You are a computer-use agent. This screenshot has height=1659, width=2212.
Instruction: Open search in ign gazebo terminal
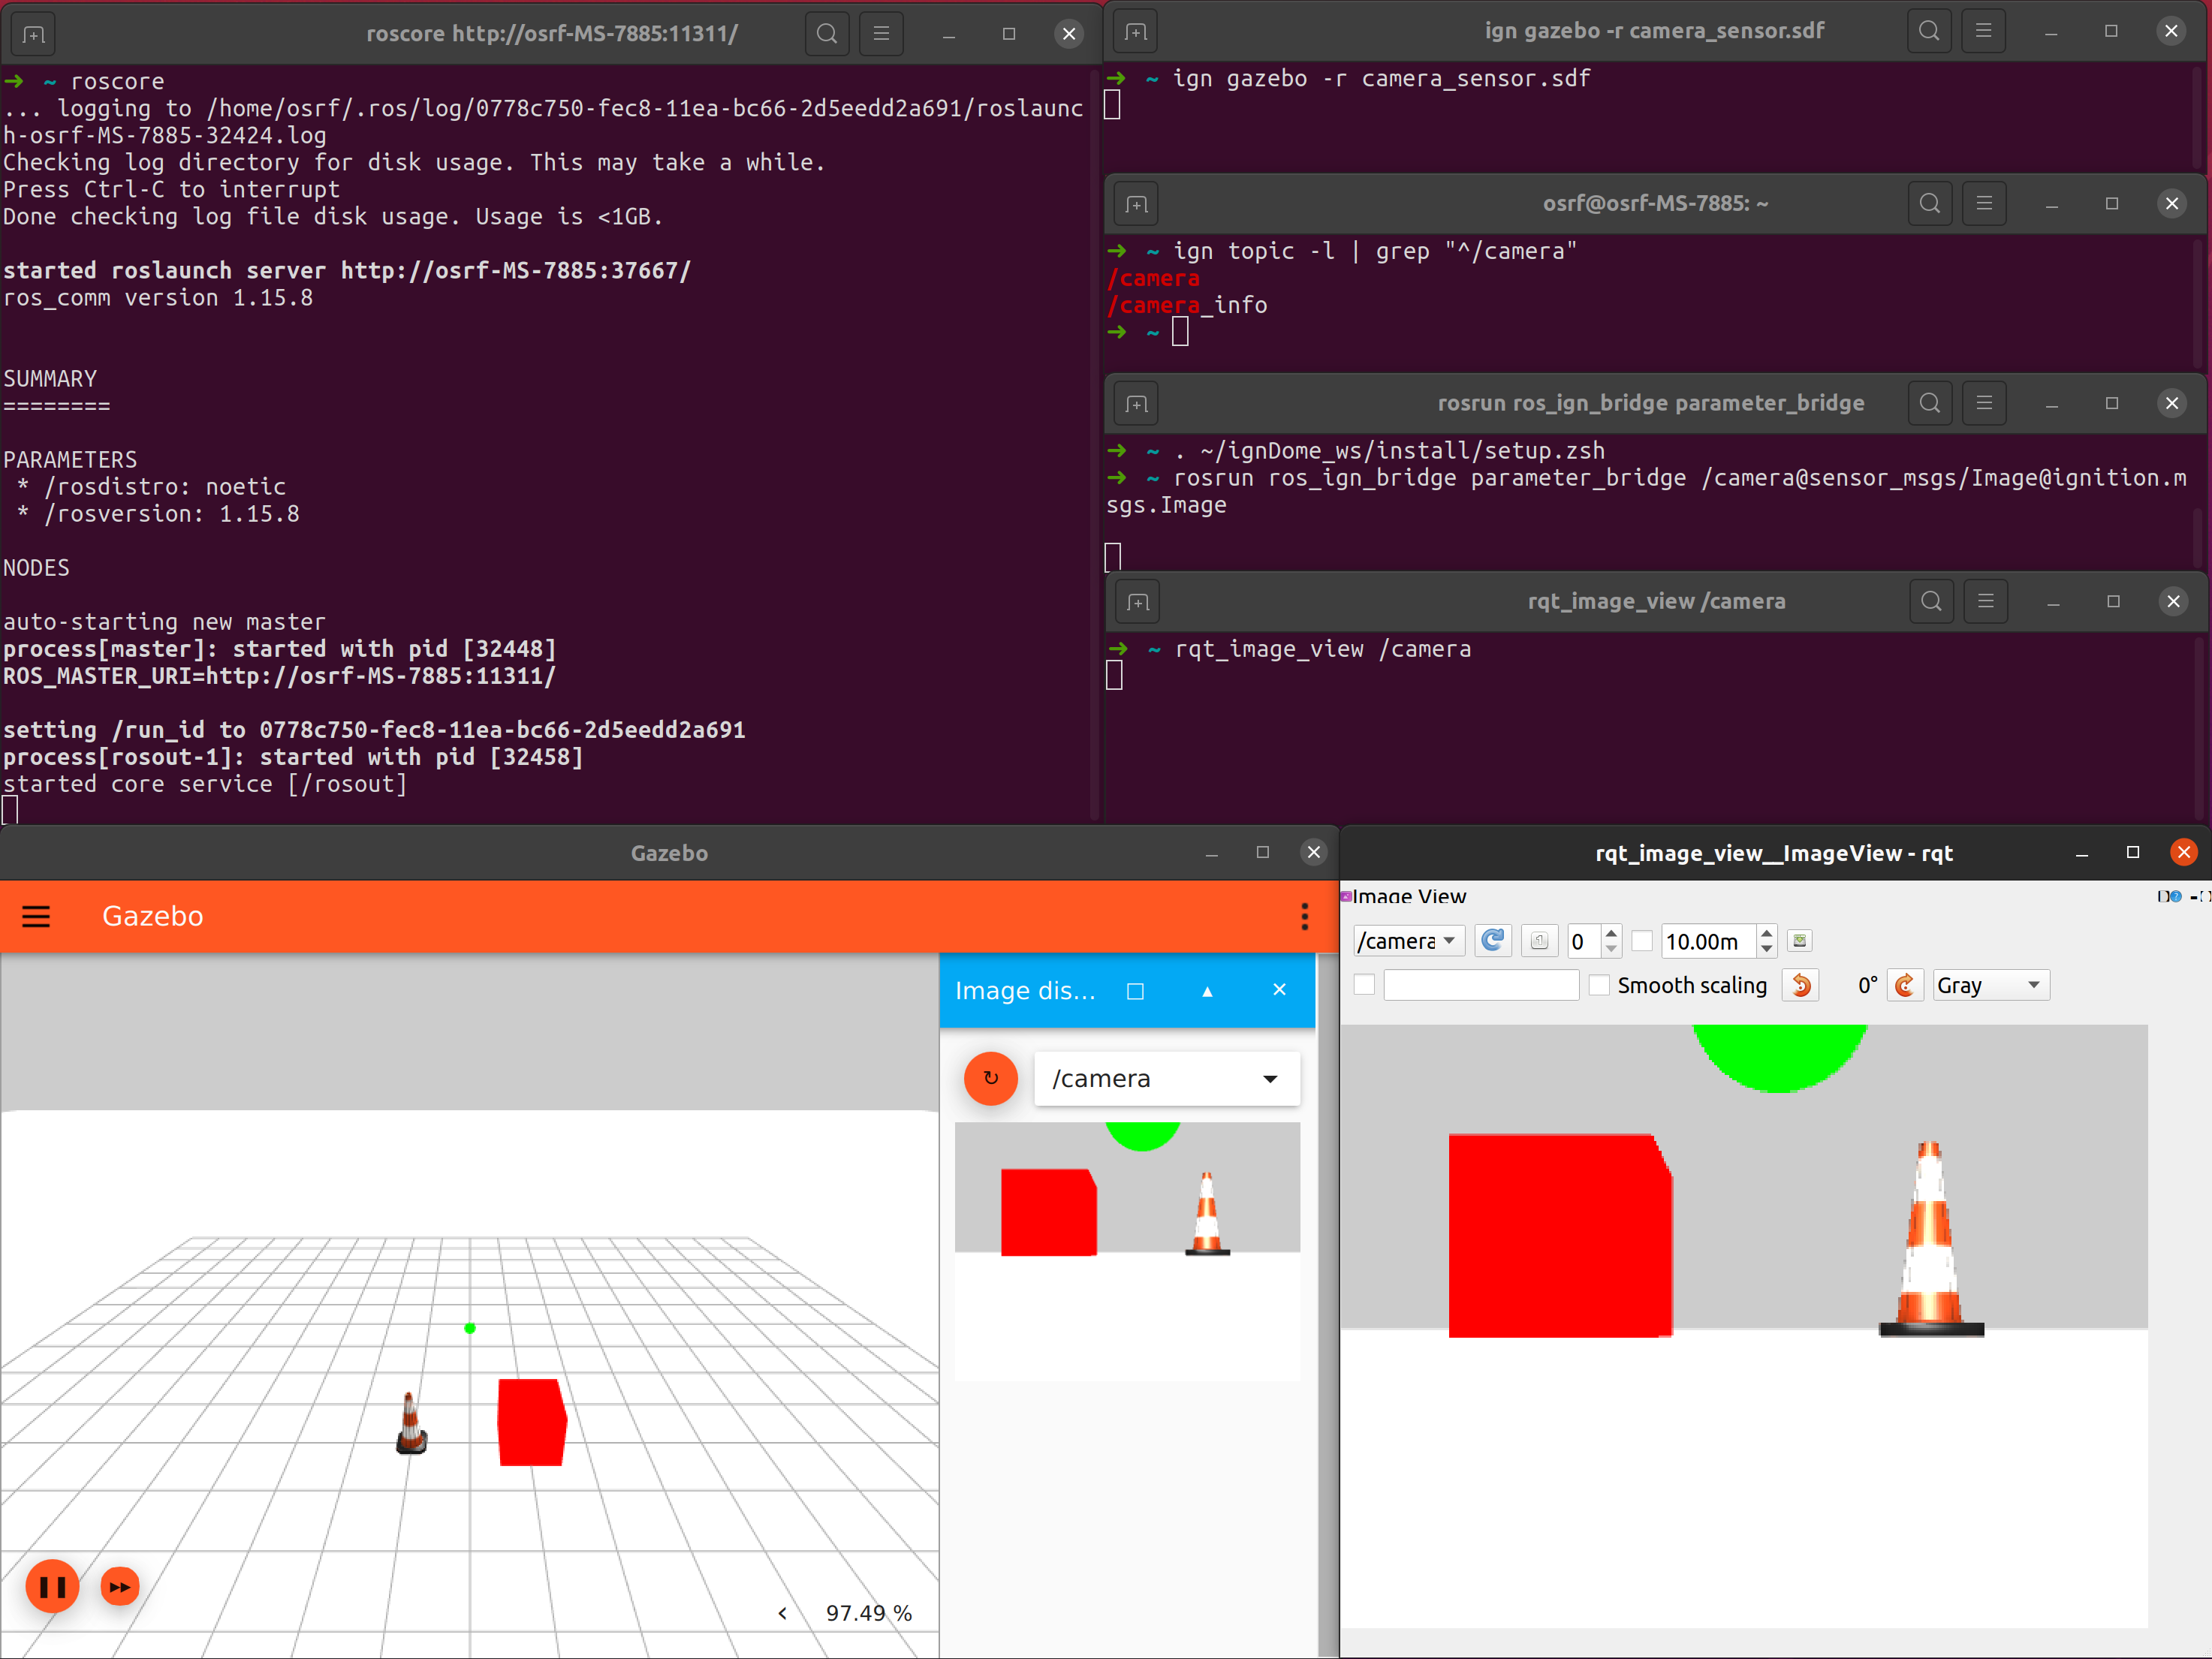pyautogui.click(x=1929, y=31)
